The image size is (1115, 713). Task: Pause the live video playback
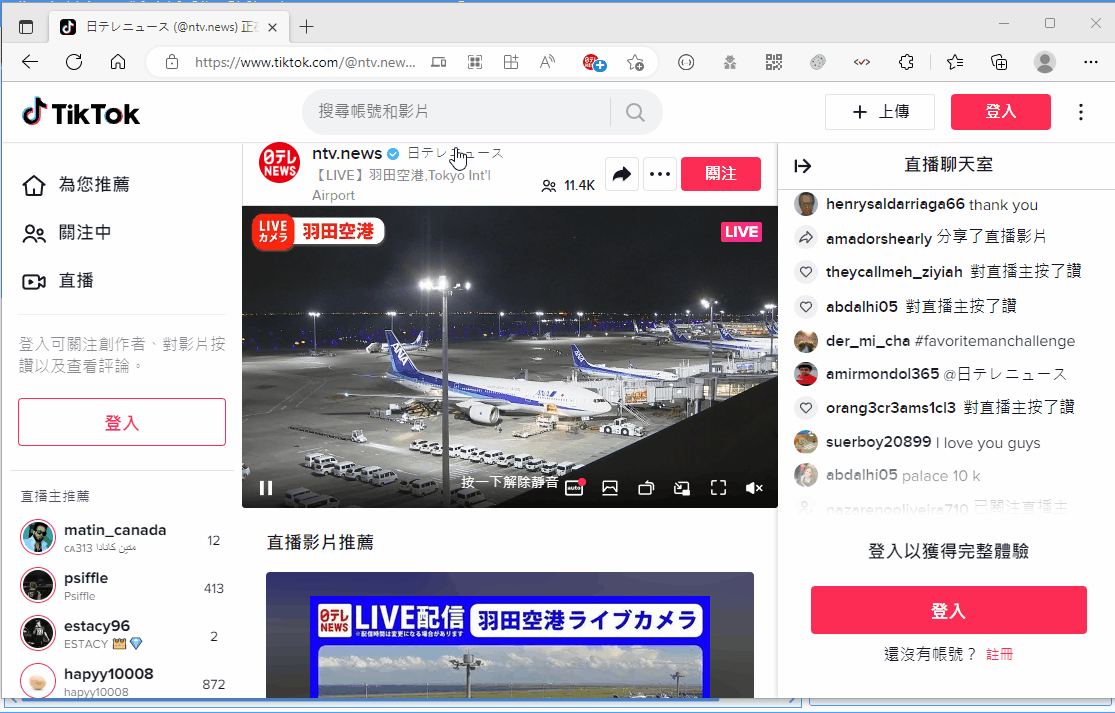[266, 488]
